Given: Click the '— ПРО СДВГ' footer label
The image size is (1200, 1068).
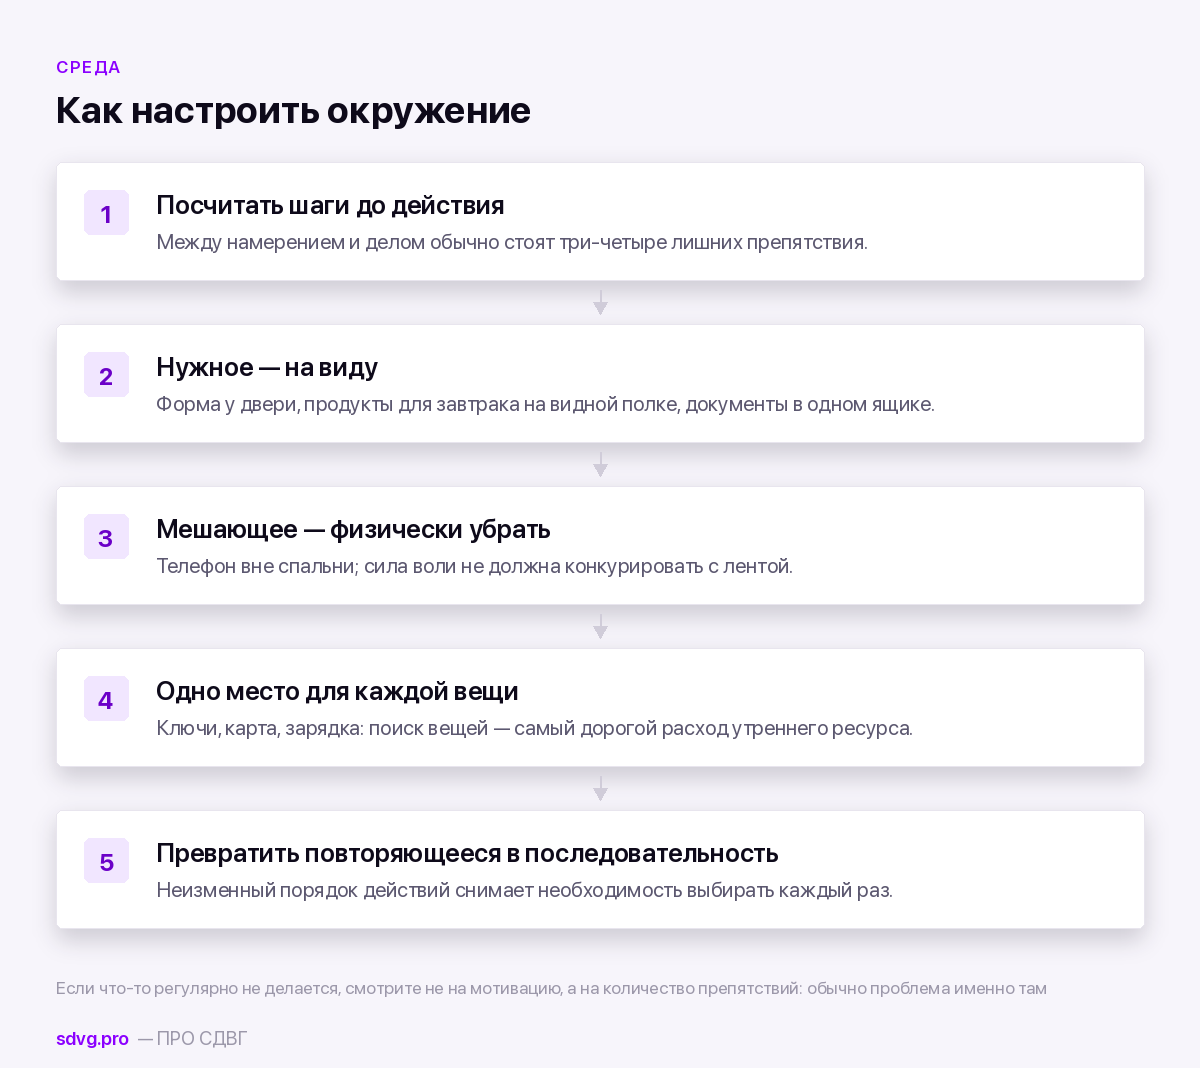Looking at the screenshot, I should (x=192, y=1038).
